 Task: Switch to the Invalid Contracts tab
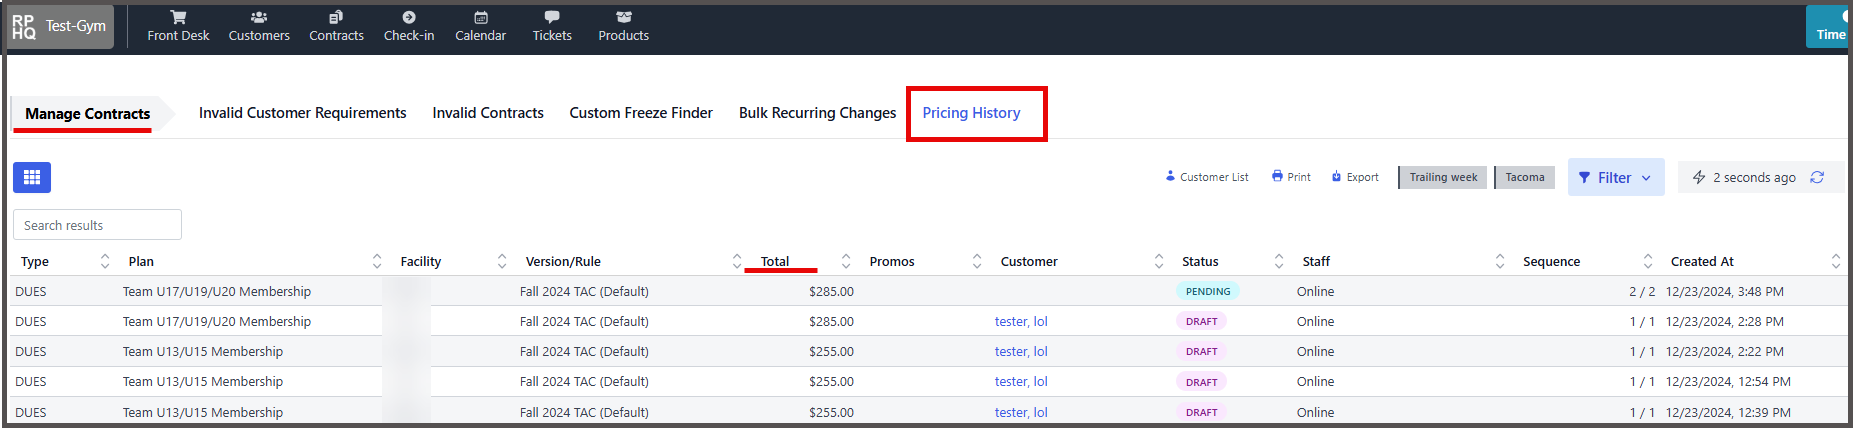click(x=488, y=113)
